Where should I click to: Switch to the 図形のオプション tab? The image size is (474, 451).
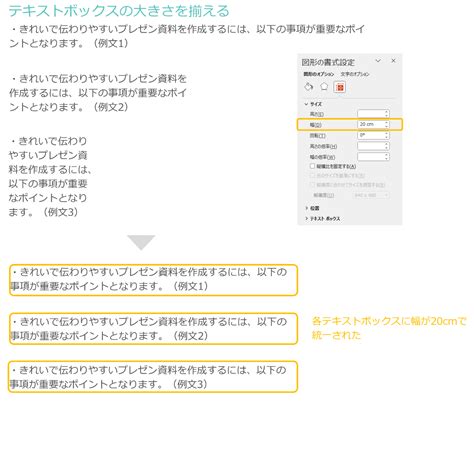point(318,74)
